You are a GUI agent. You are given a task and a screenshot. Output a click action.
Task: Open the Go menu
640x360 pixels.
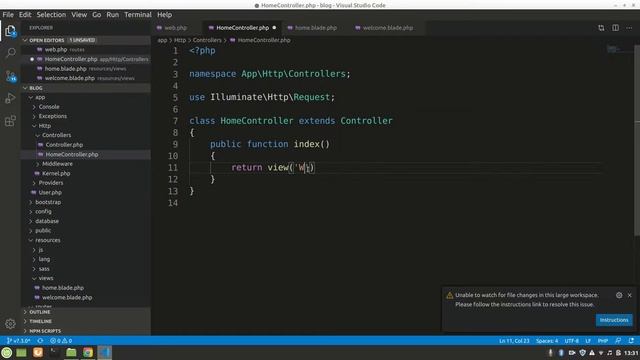(96, 15)
